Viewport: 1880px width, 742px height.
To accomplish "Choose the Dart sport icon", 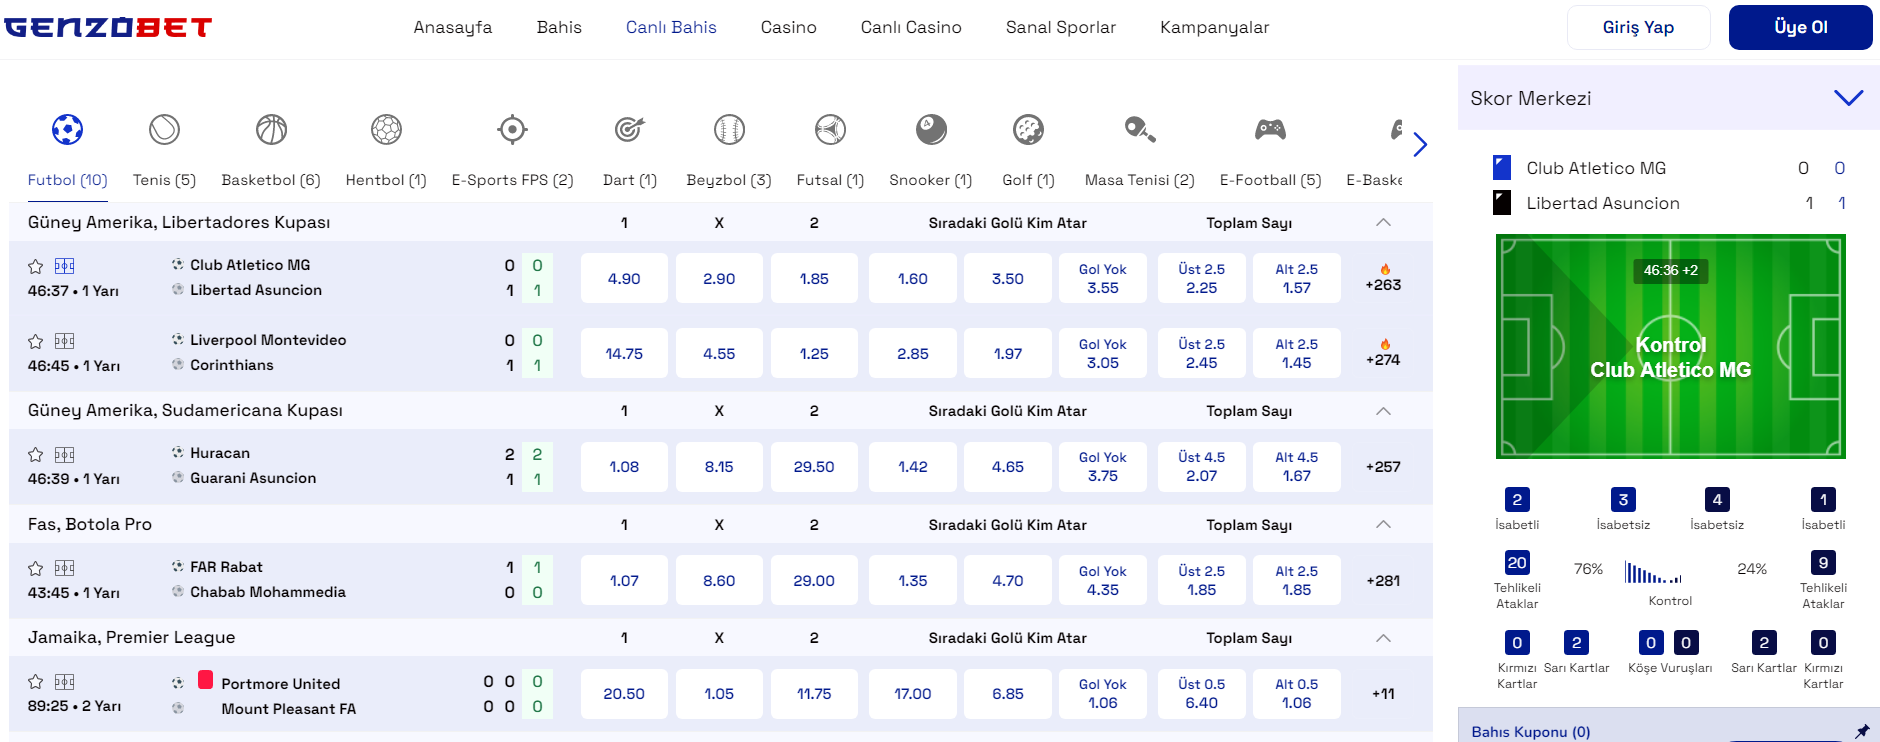I will click(629, 130).
